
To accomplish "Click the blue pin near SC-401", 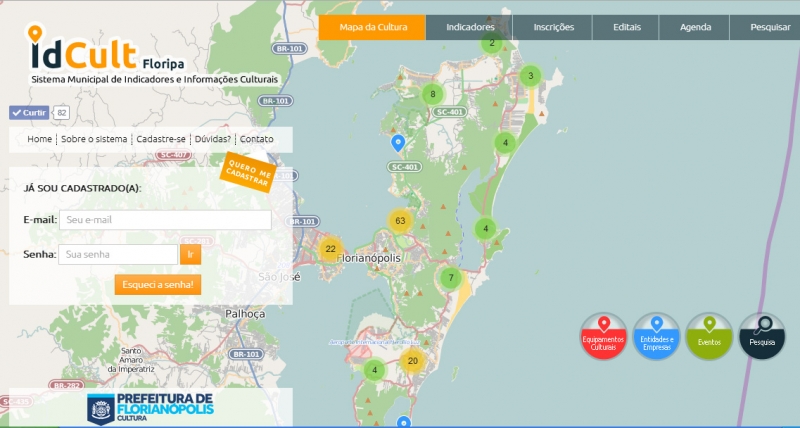I will click(397, 143).
